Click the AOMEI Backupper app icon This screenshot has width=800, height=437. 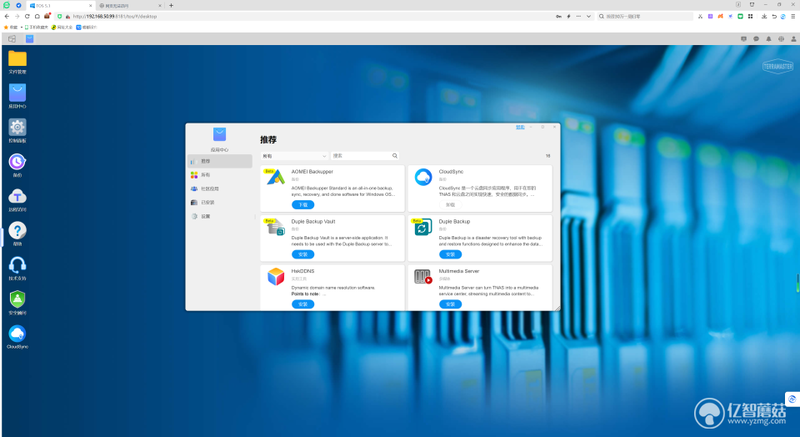pyautogui.click(x=276, y=177)
